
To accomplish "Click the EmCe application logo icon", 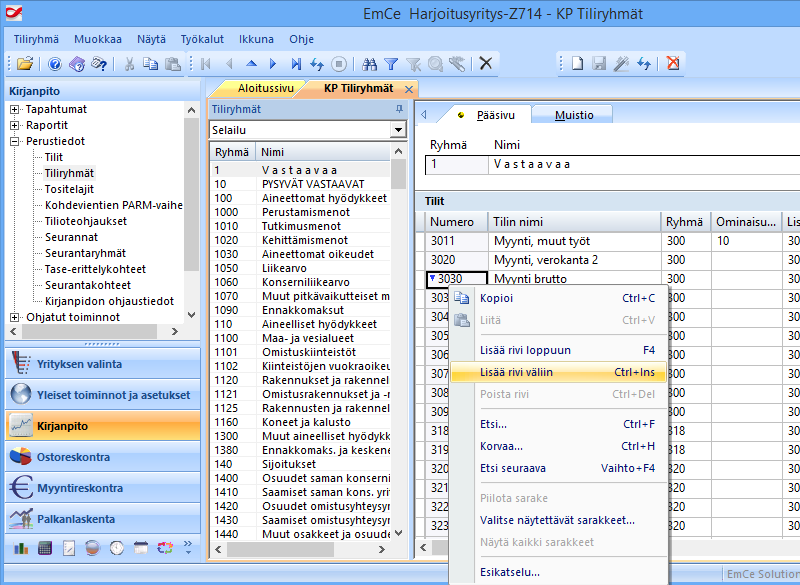I will [14, 13].
